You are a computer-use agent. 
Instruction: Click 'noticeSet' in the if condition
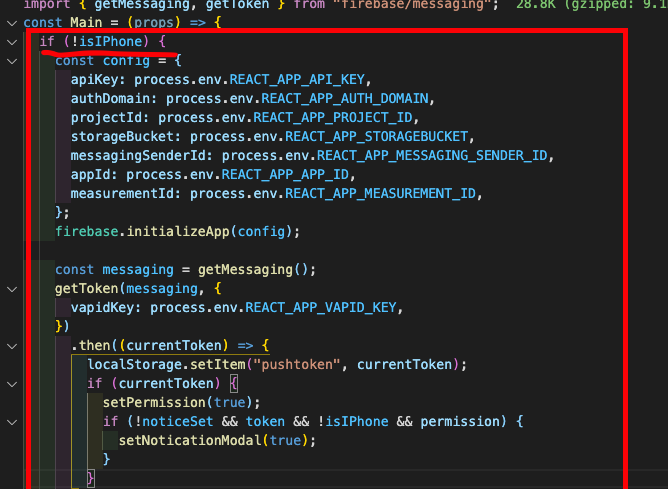point(177,422)
